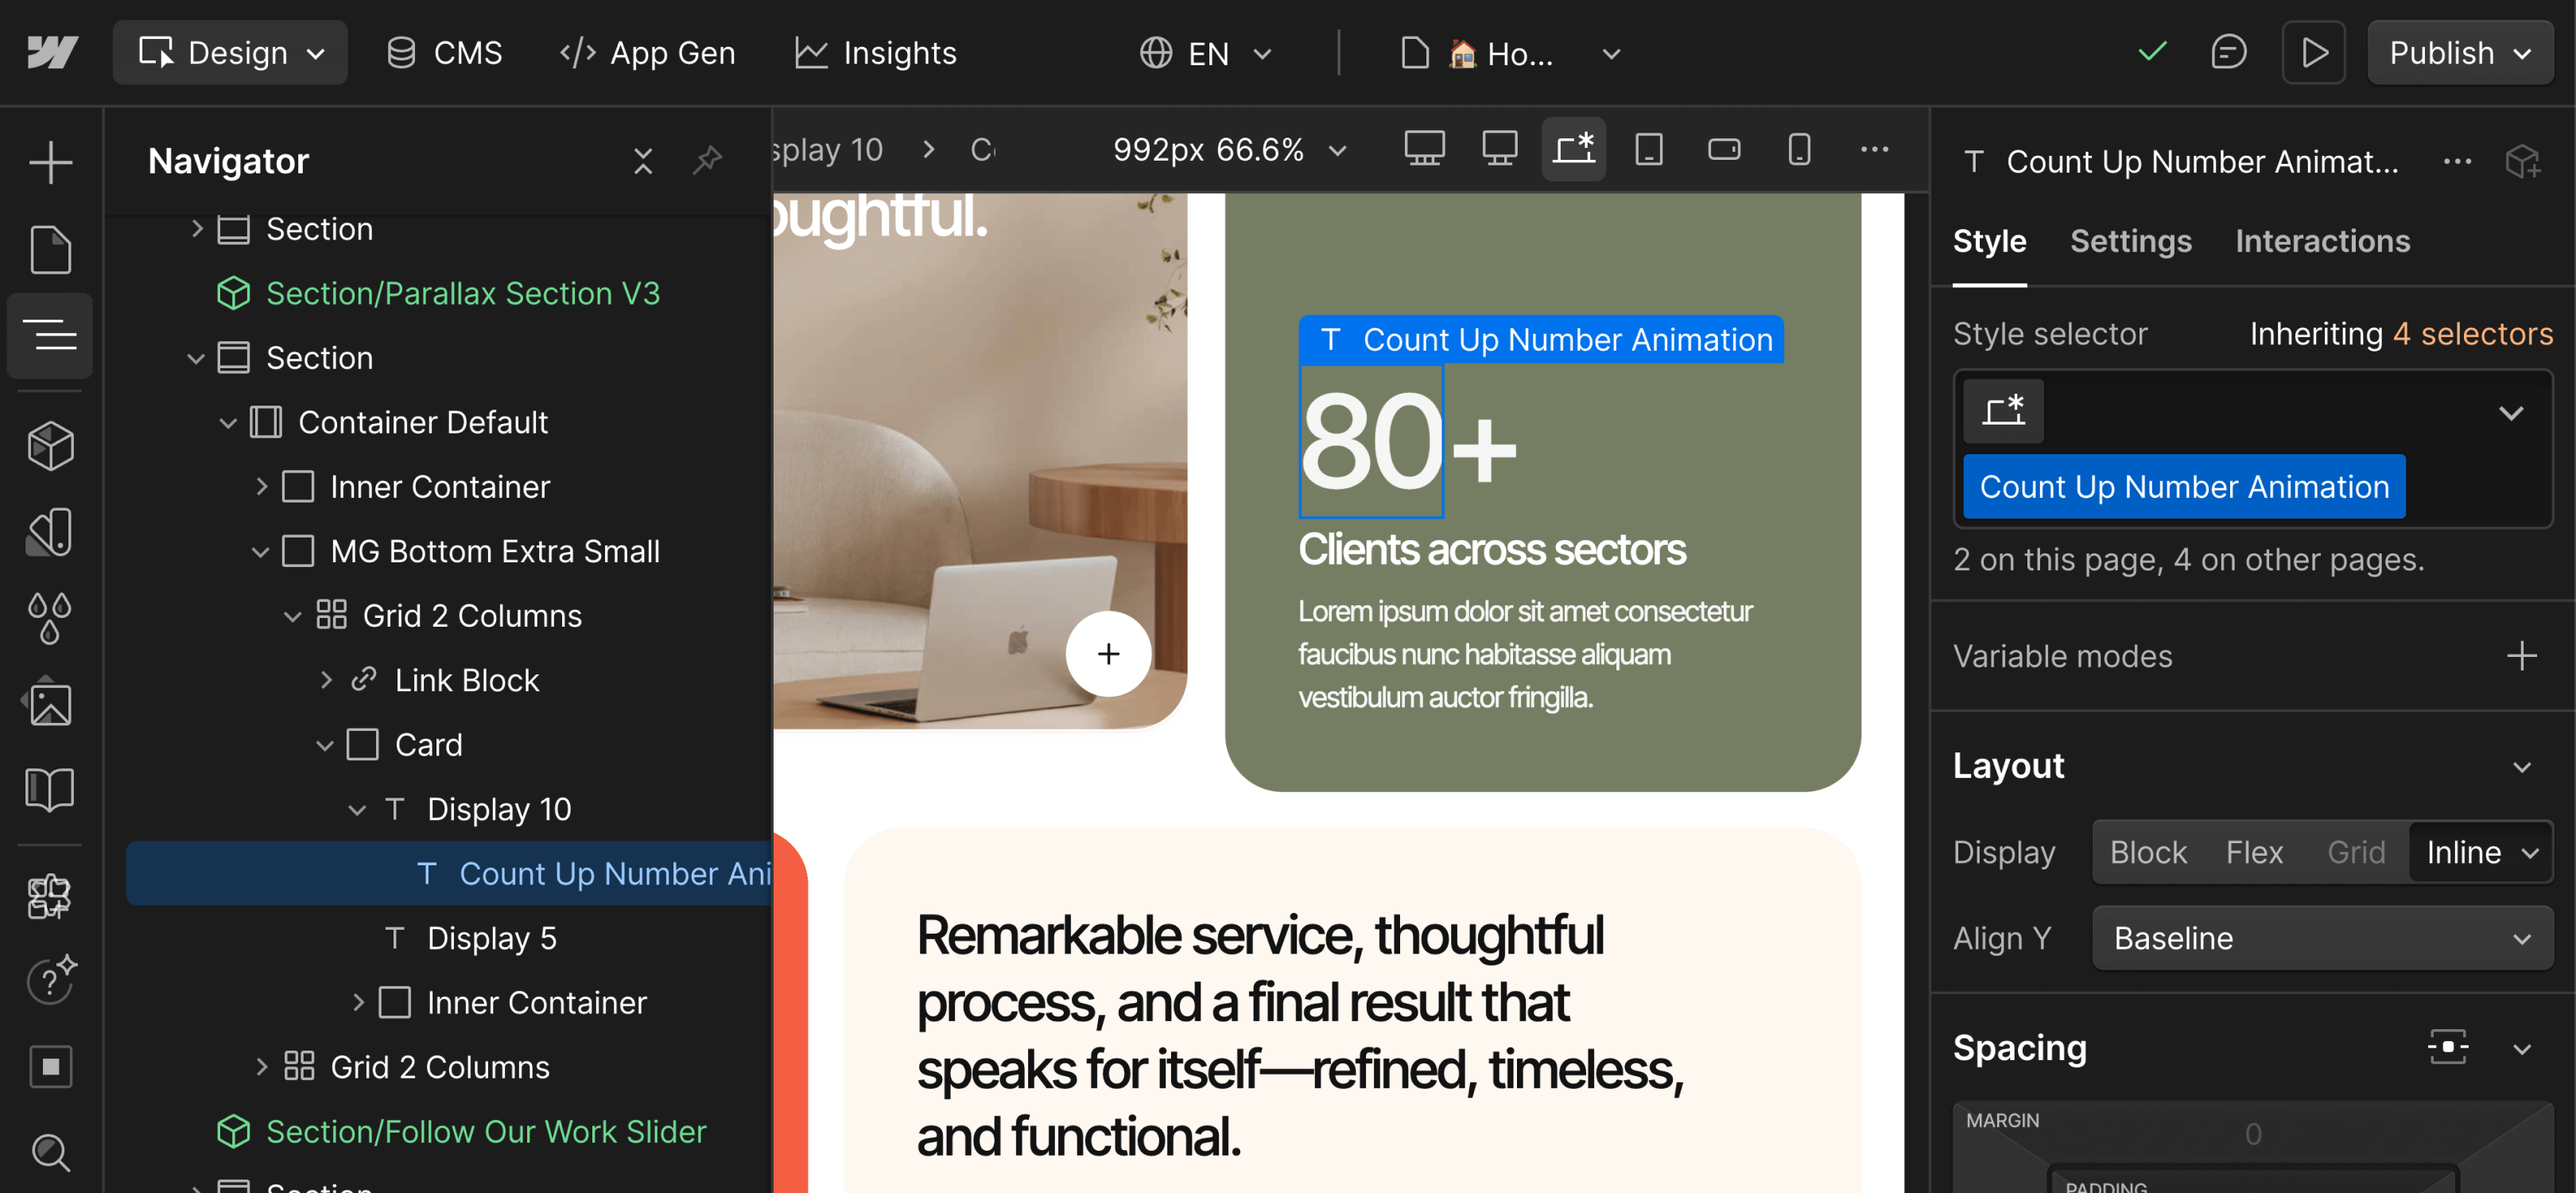
Task: Open the Inline display dropdown
Action: click(2481, 852)
